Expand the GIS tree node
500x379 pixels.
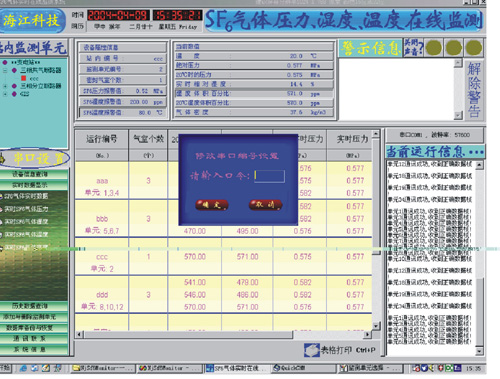(x=5, y=94)
